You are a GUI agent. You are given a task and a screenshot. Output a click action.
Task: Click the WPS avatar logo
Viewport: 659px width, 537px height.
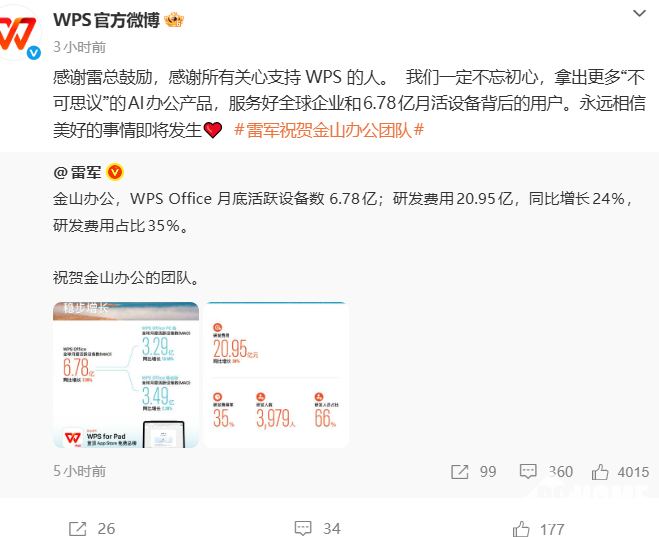coord(18,33)
